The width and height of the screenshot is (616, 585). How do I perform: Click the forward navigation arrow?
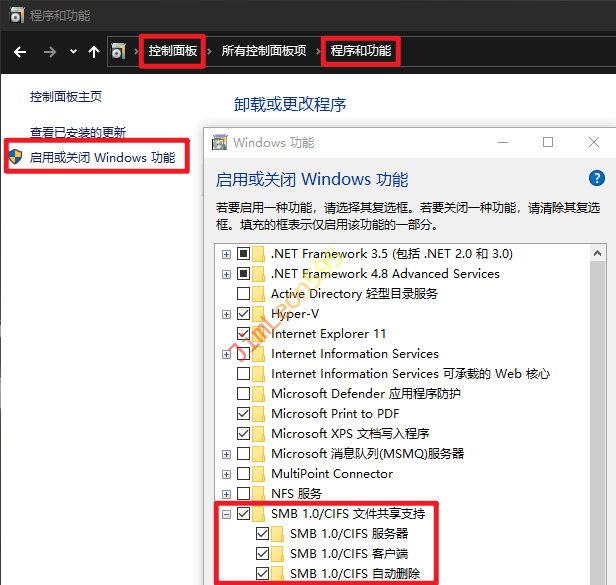point(48,51)
